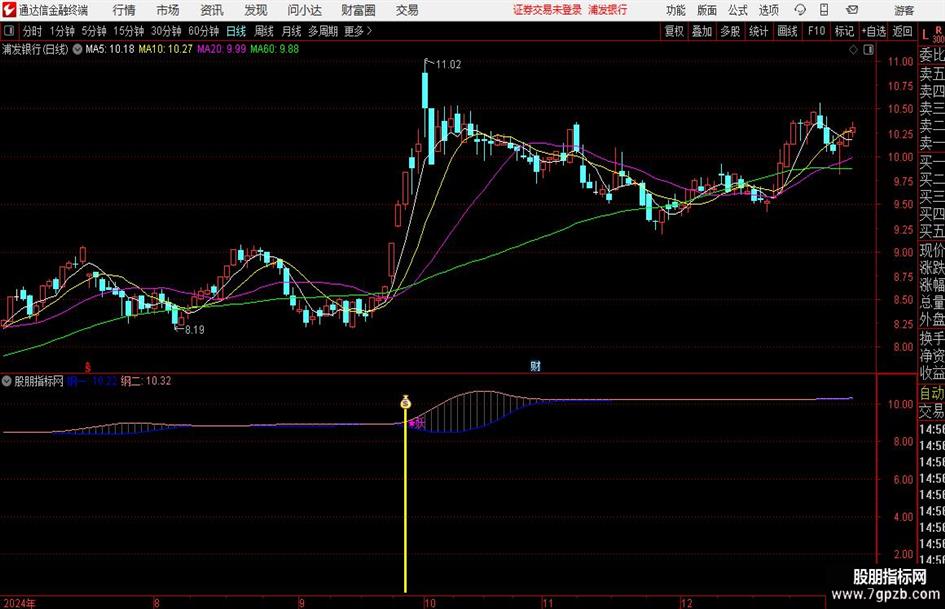The width and height of the screenshot is (945, 609).
Task: Click the 复权 button
Action: (674, 31)
